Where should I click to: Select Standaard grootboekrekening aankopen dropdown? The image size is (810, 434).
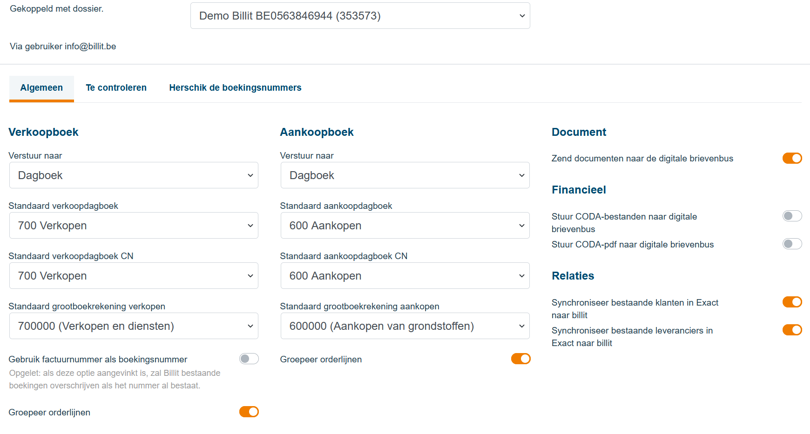coord(405,326)
